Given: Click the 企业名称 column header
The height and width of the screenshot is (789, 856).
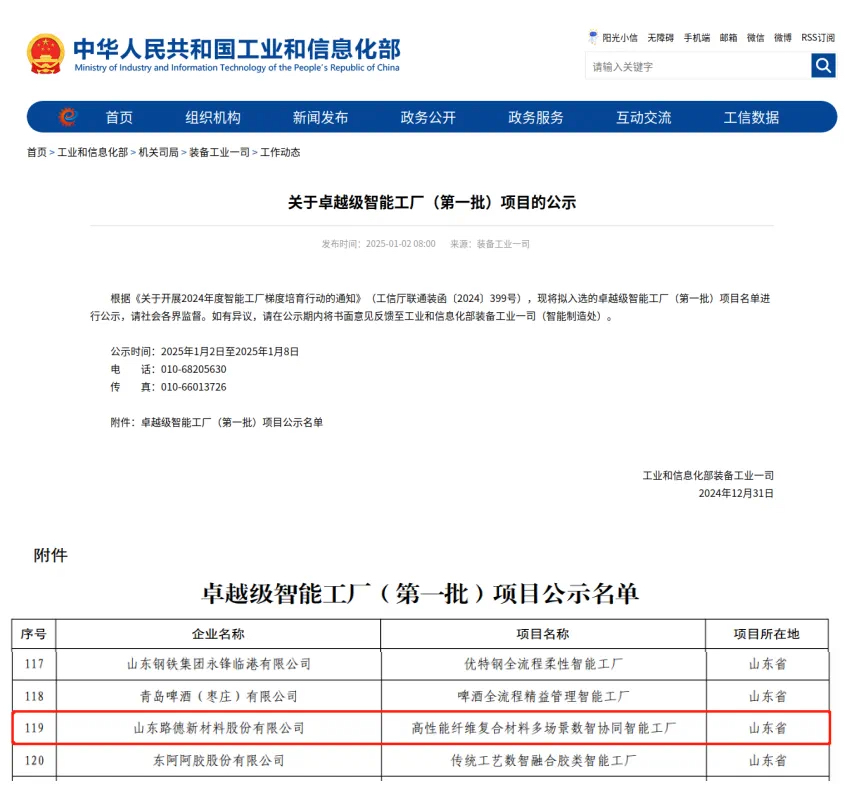Looking at the screenshot, I should pyautogui.click(x=218, y=634).
